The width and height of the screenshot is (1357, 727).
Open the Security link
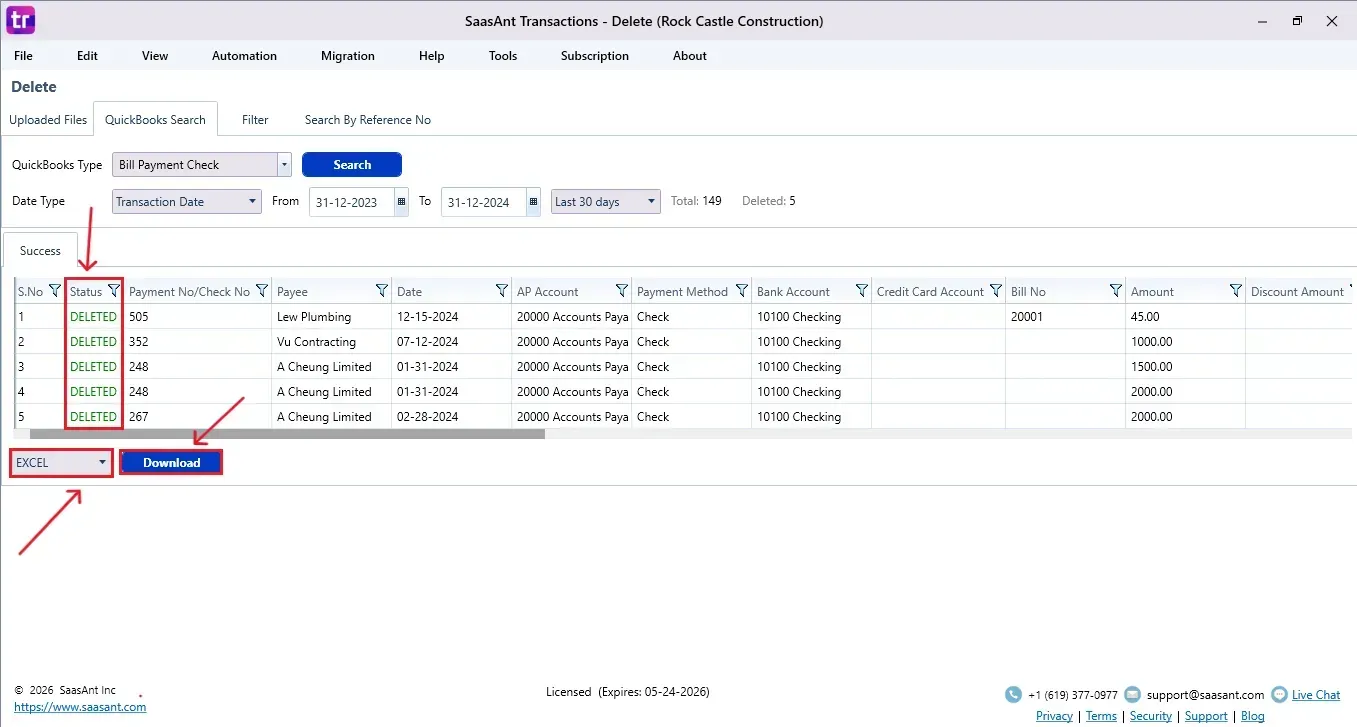(1151, 716)
